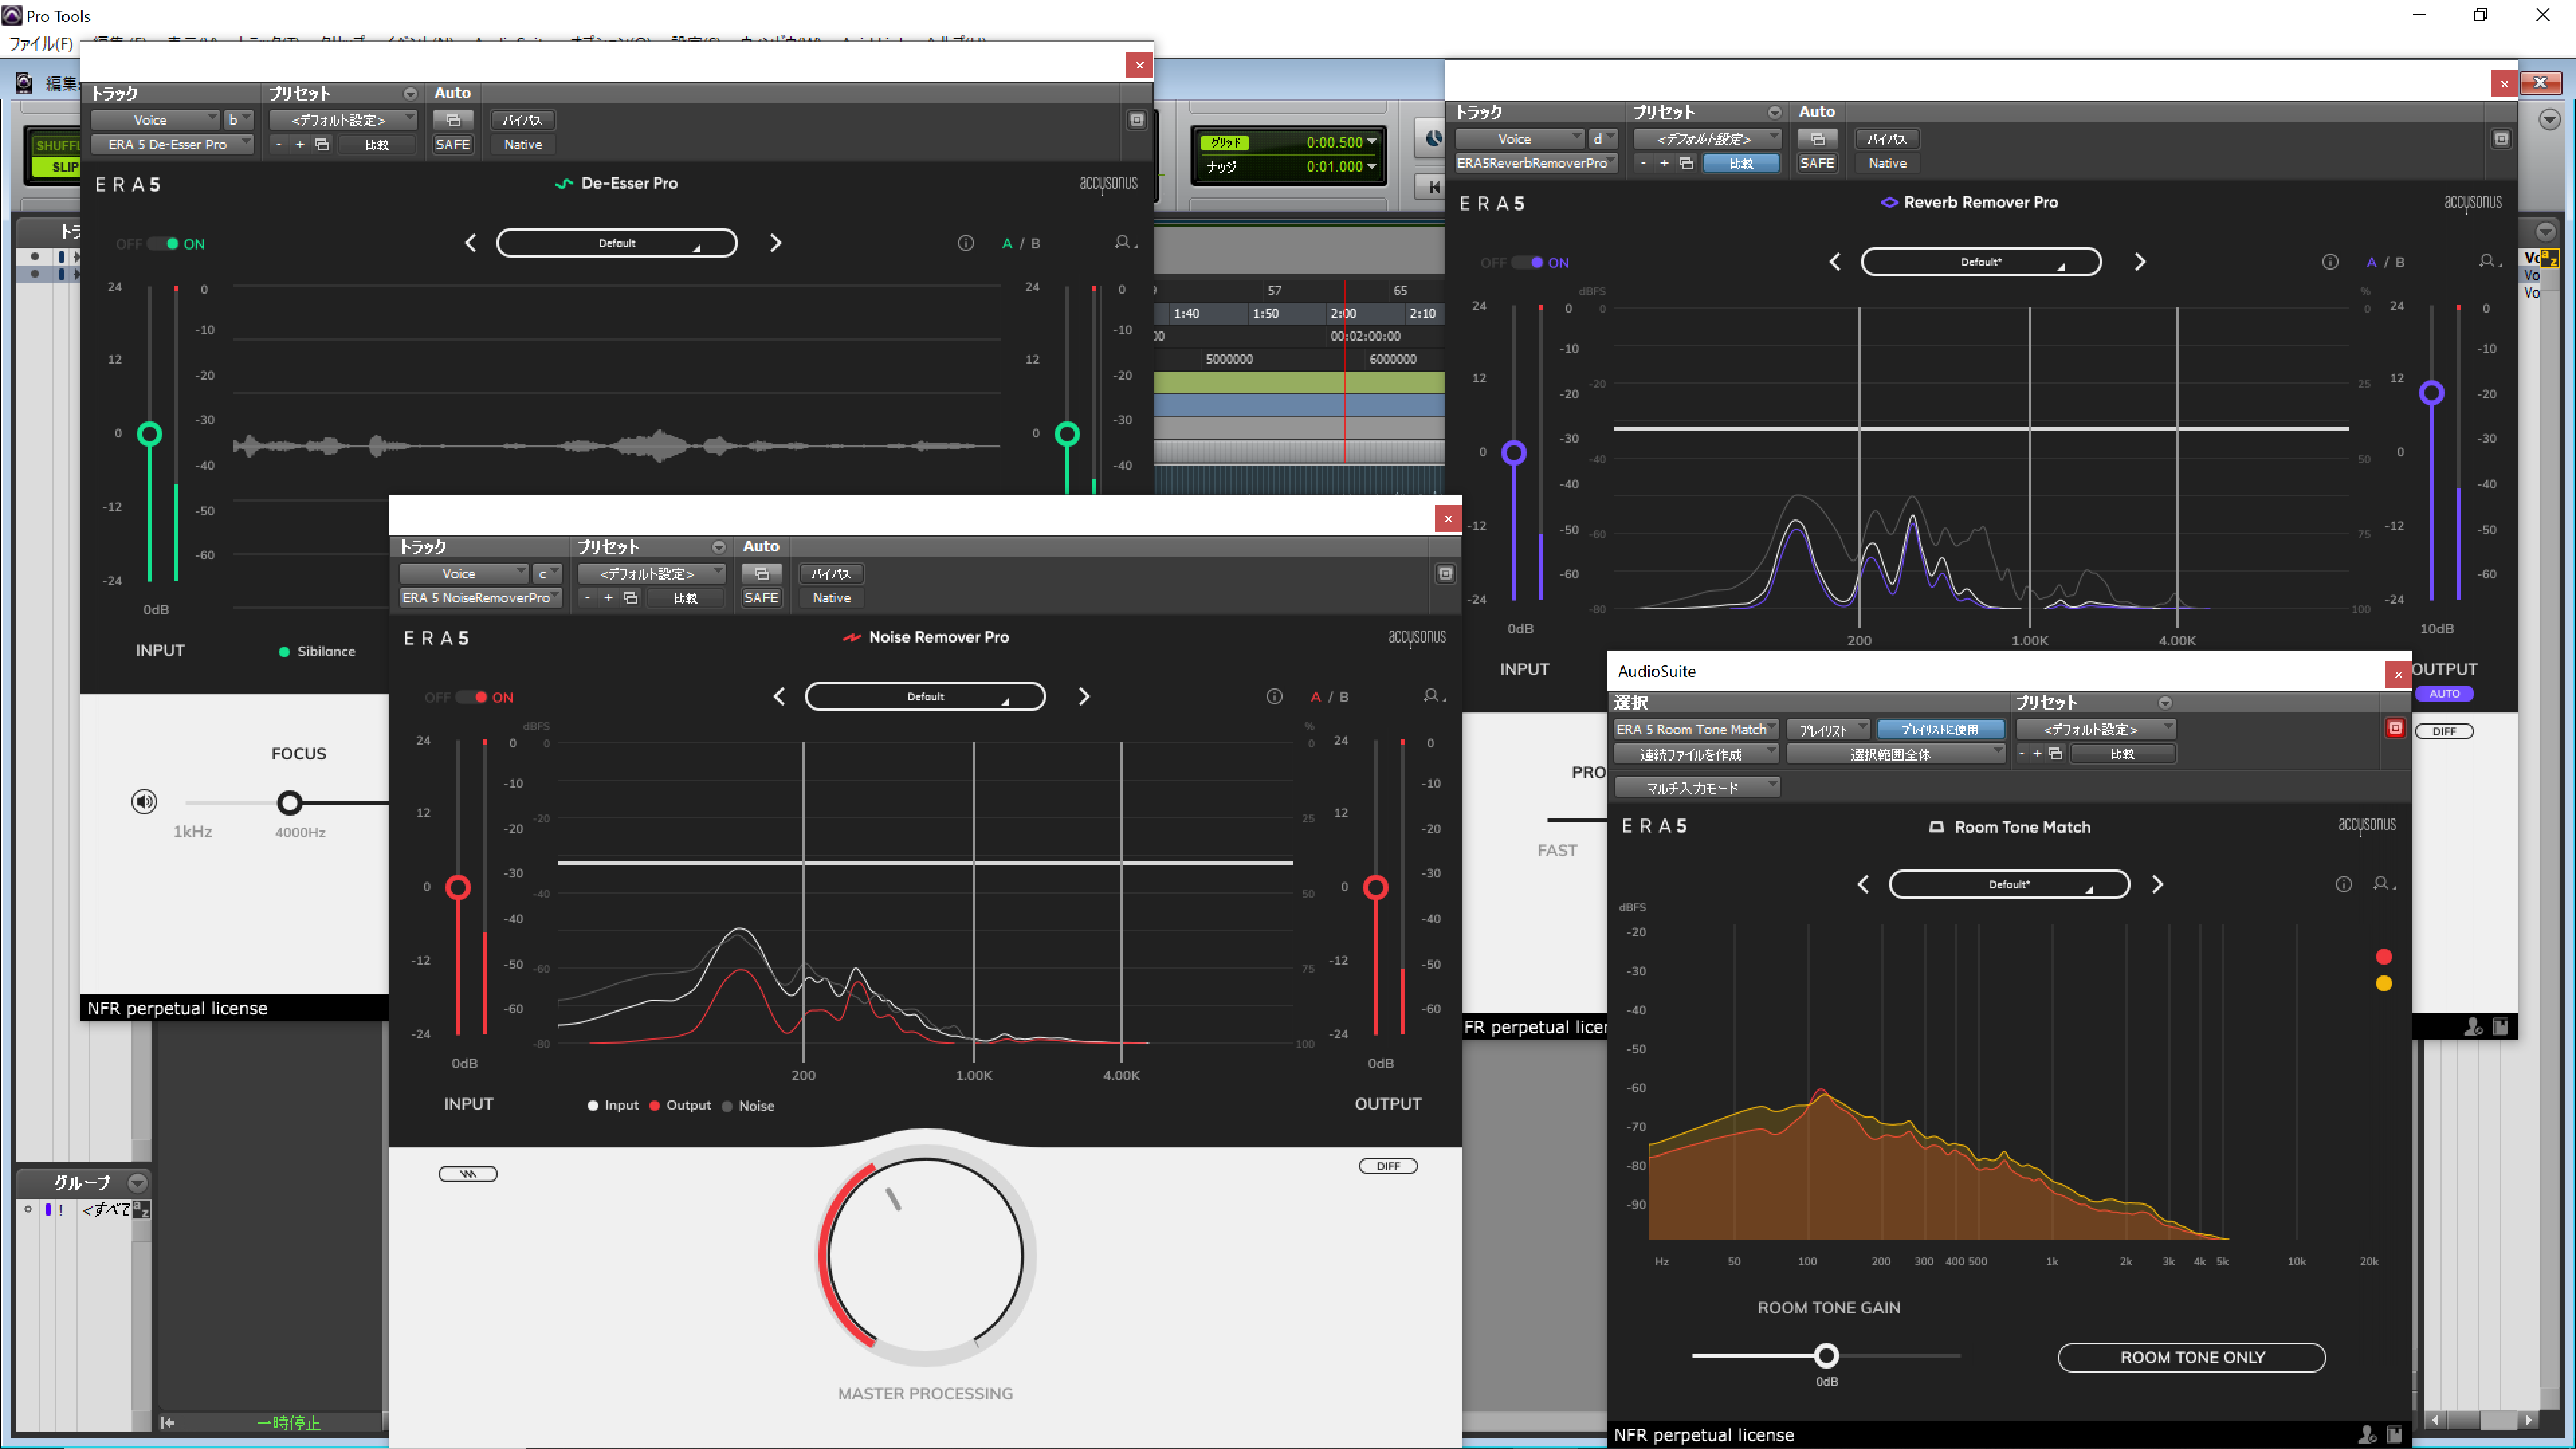Viewport: 2576px width, 1449px height.
Task: Open Default preset dropdown in Noise Remover Pro
Action: 926,696
